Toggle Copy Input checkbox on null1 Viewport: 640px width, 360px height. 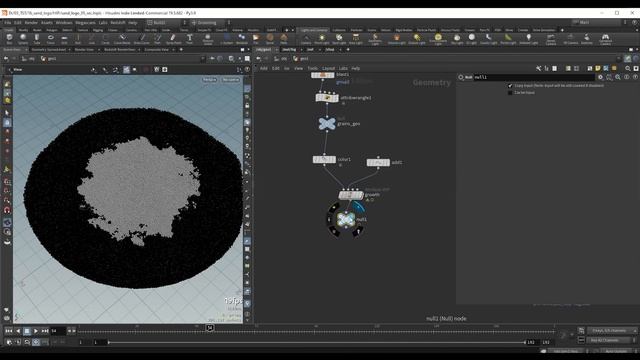(x=510, y=86)
